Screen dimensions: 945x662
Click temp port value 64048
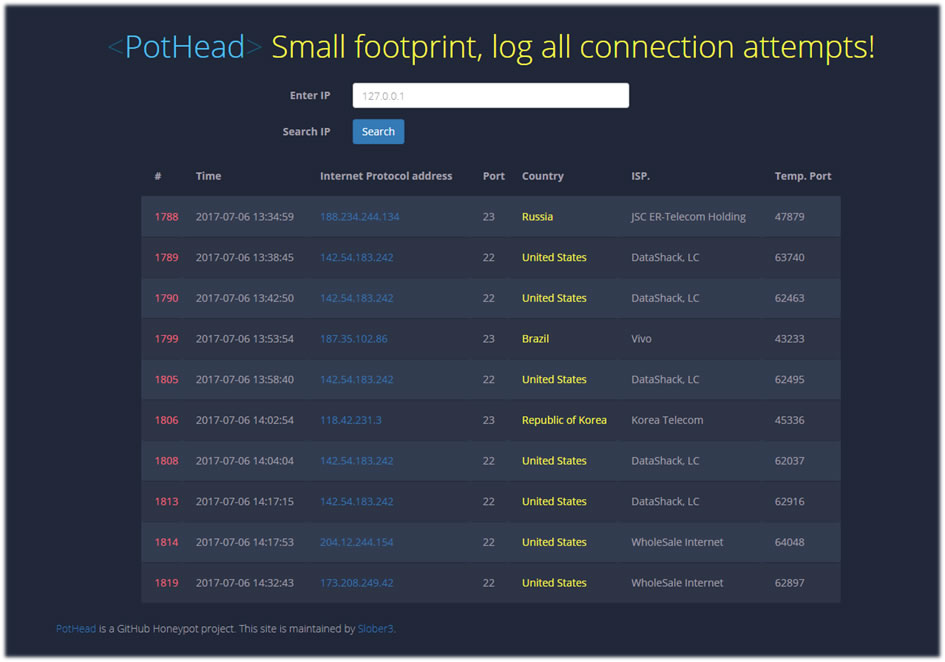point(790,542)
